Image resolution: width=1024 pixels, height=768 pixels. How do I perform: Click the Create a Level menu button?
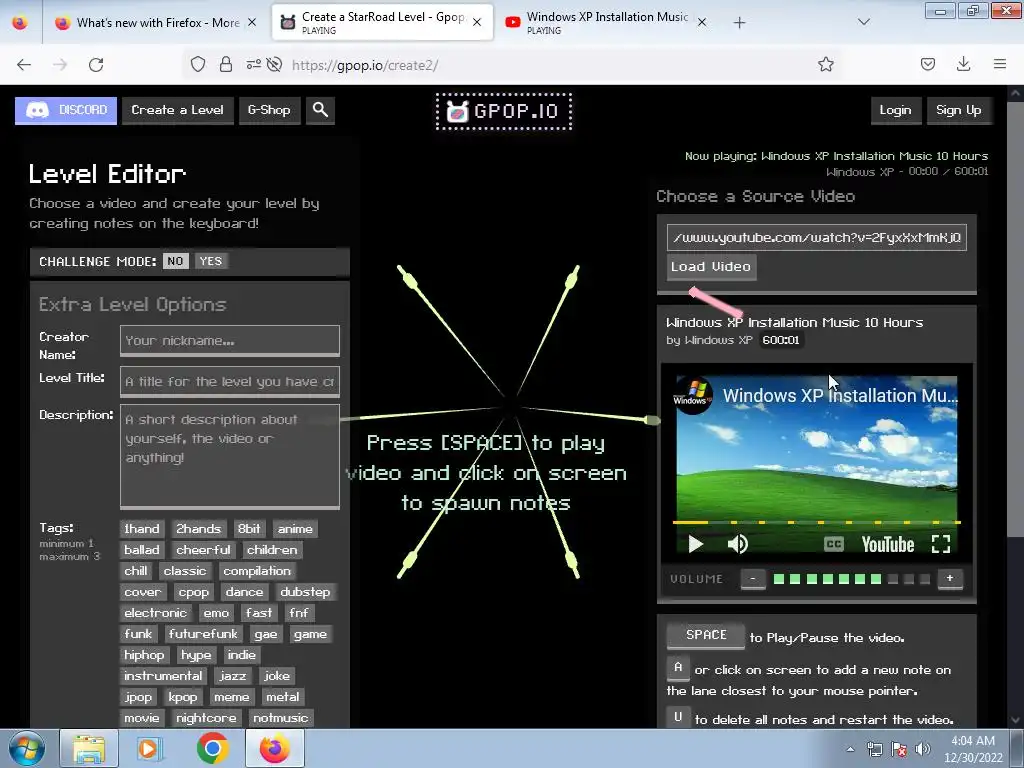click(177, 110)
